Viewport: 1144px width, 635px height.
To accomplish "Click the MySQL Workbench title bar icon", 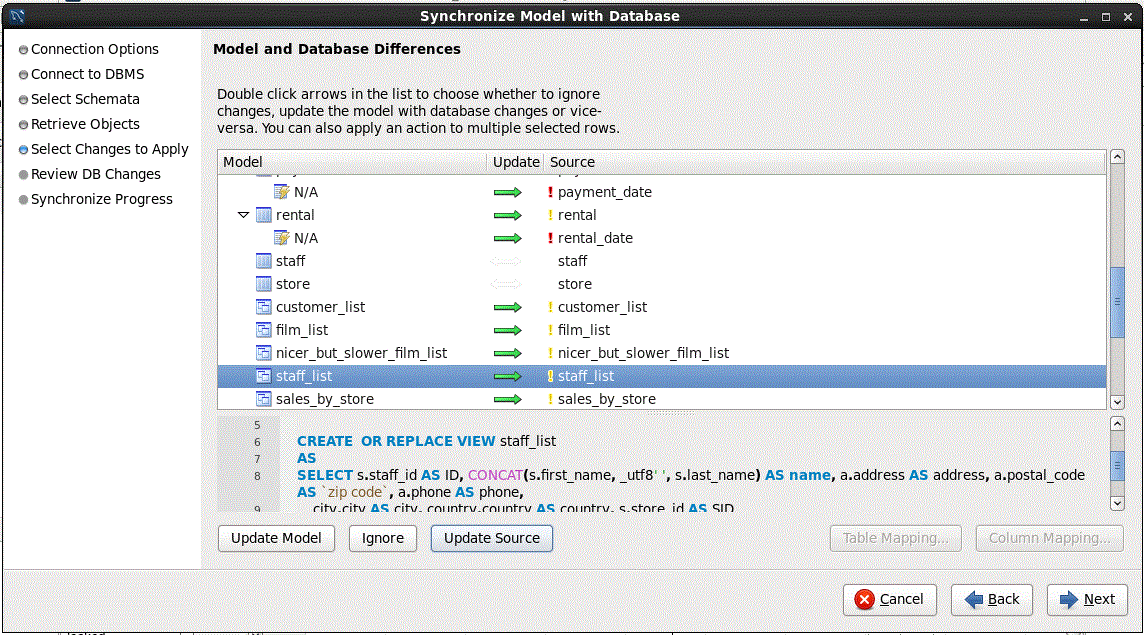I will pyautogui.click(x=16, y=16).
